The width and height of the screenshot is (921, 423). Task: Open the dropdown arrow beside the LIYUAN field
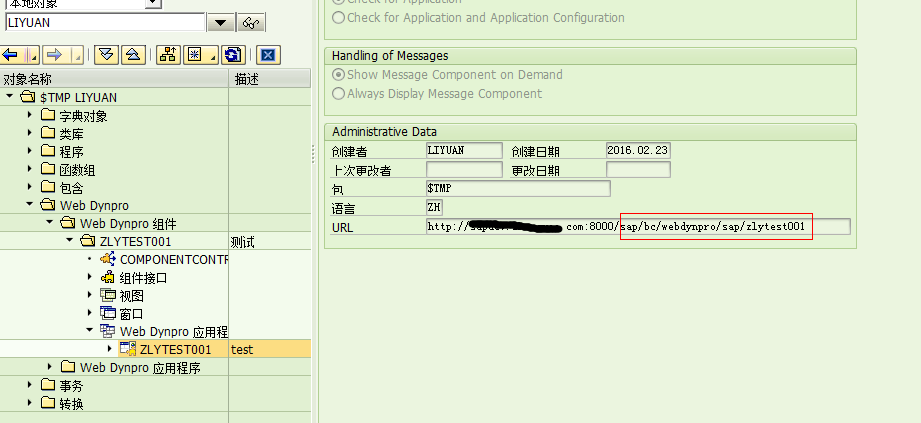pyautogui.click(x=221, y=23)
